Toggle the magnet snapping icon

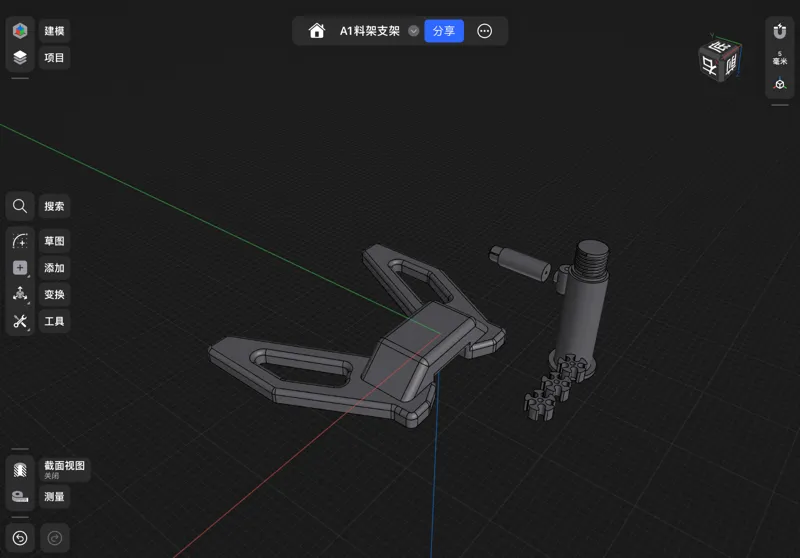click(x=780, y=31)
